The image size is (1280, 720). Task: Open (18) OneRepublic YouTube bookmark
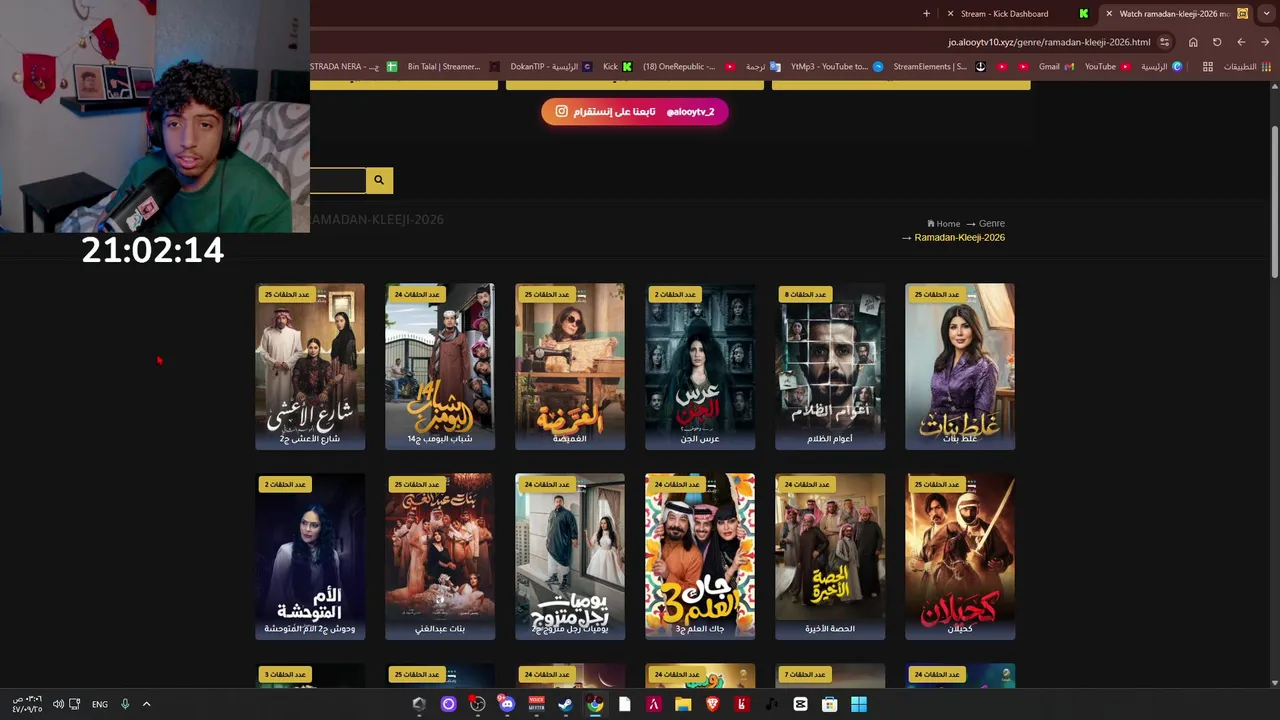pos(688,67)
